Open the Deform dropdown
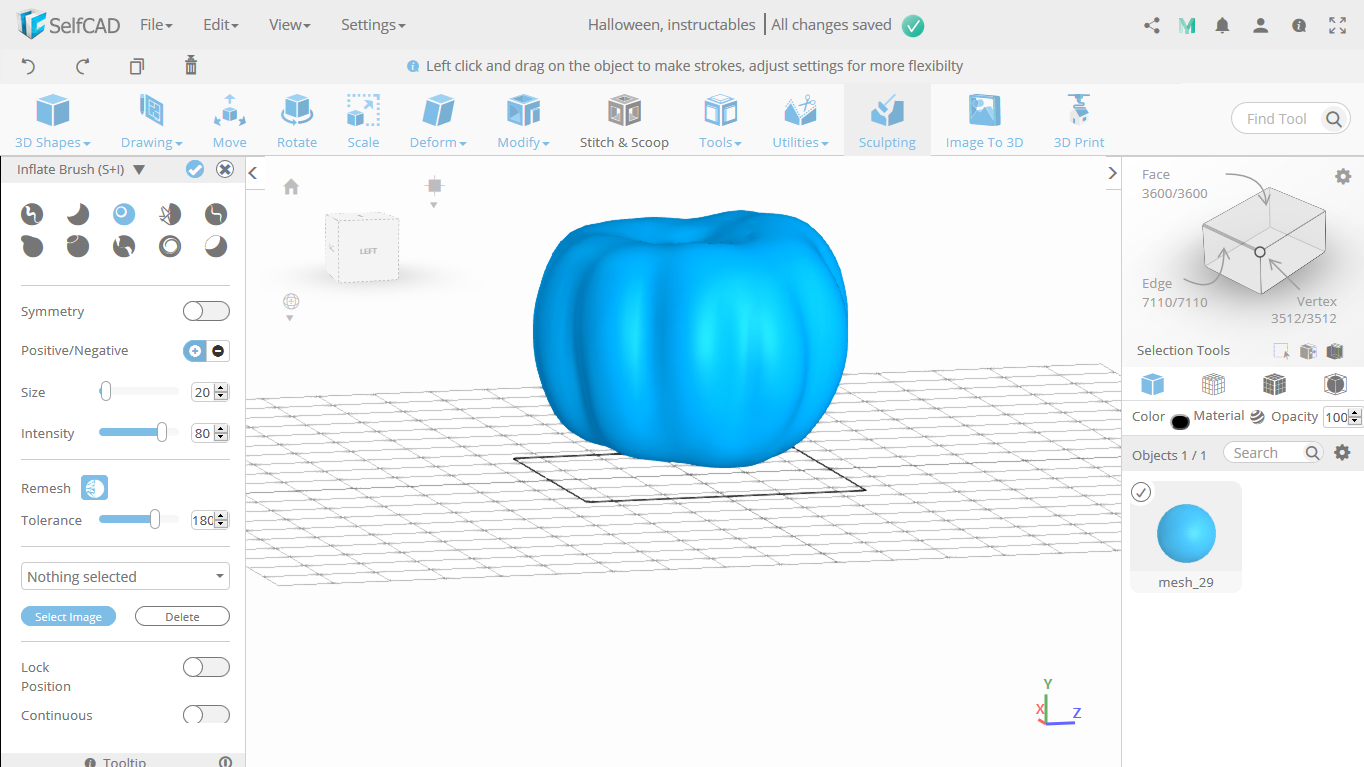The height and width of the screenshot is (767, 1364). tap(438, 121)
